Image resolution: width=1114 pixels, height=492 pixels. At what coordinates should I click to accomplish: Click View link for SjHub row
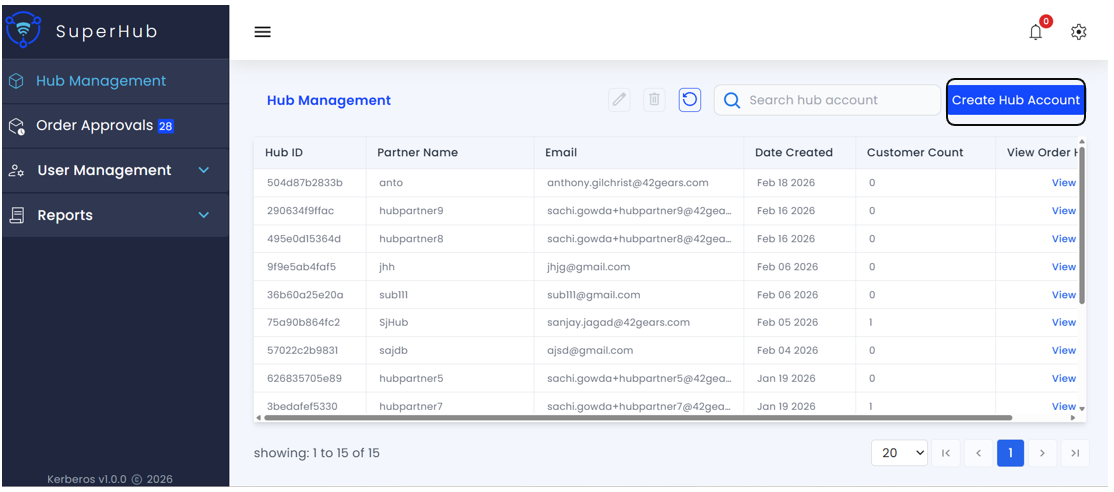1063,323
